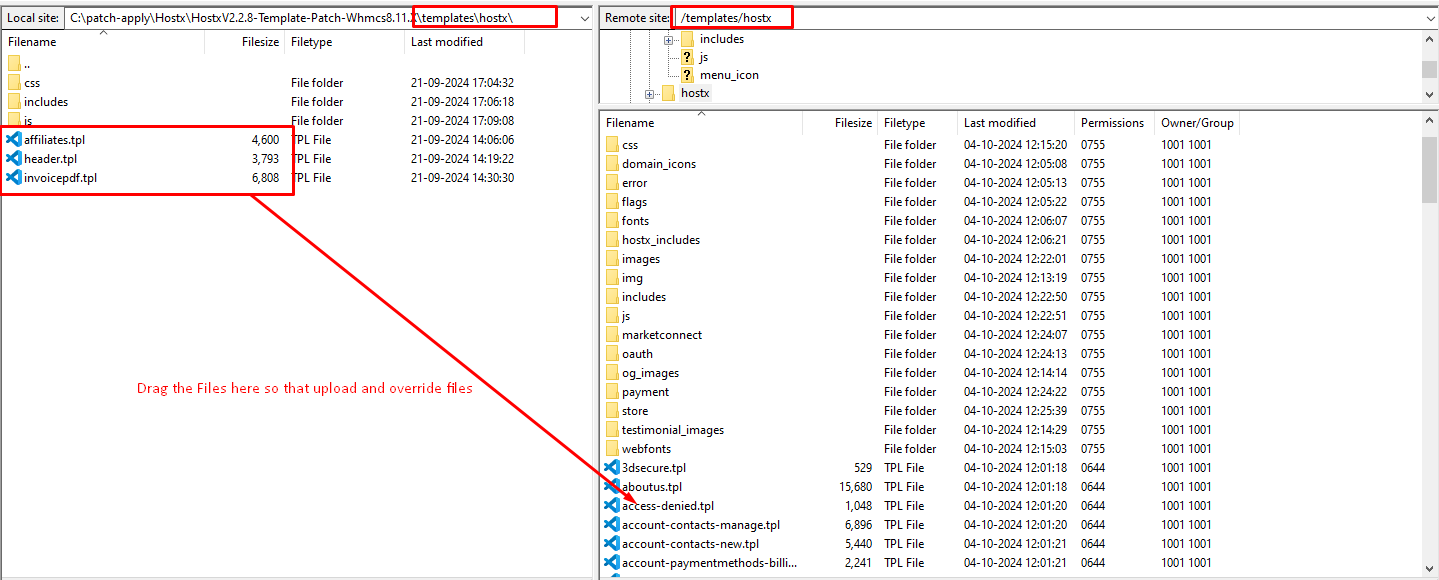
Task: Expand the includes folder in remote tree
Action: coord(668,40)
